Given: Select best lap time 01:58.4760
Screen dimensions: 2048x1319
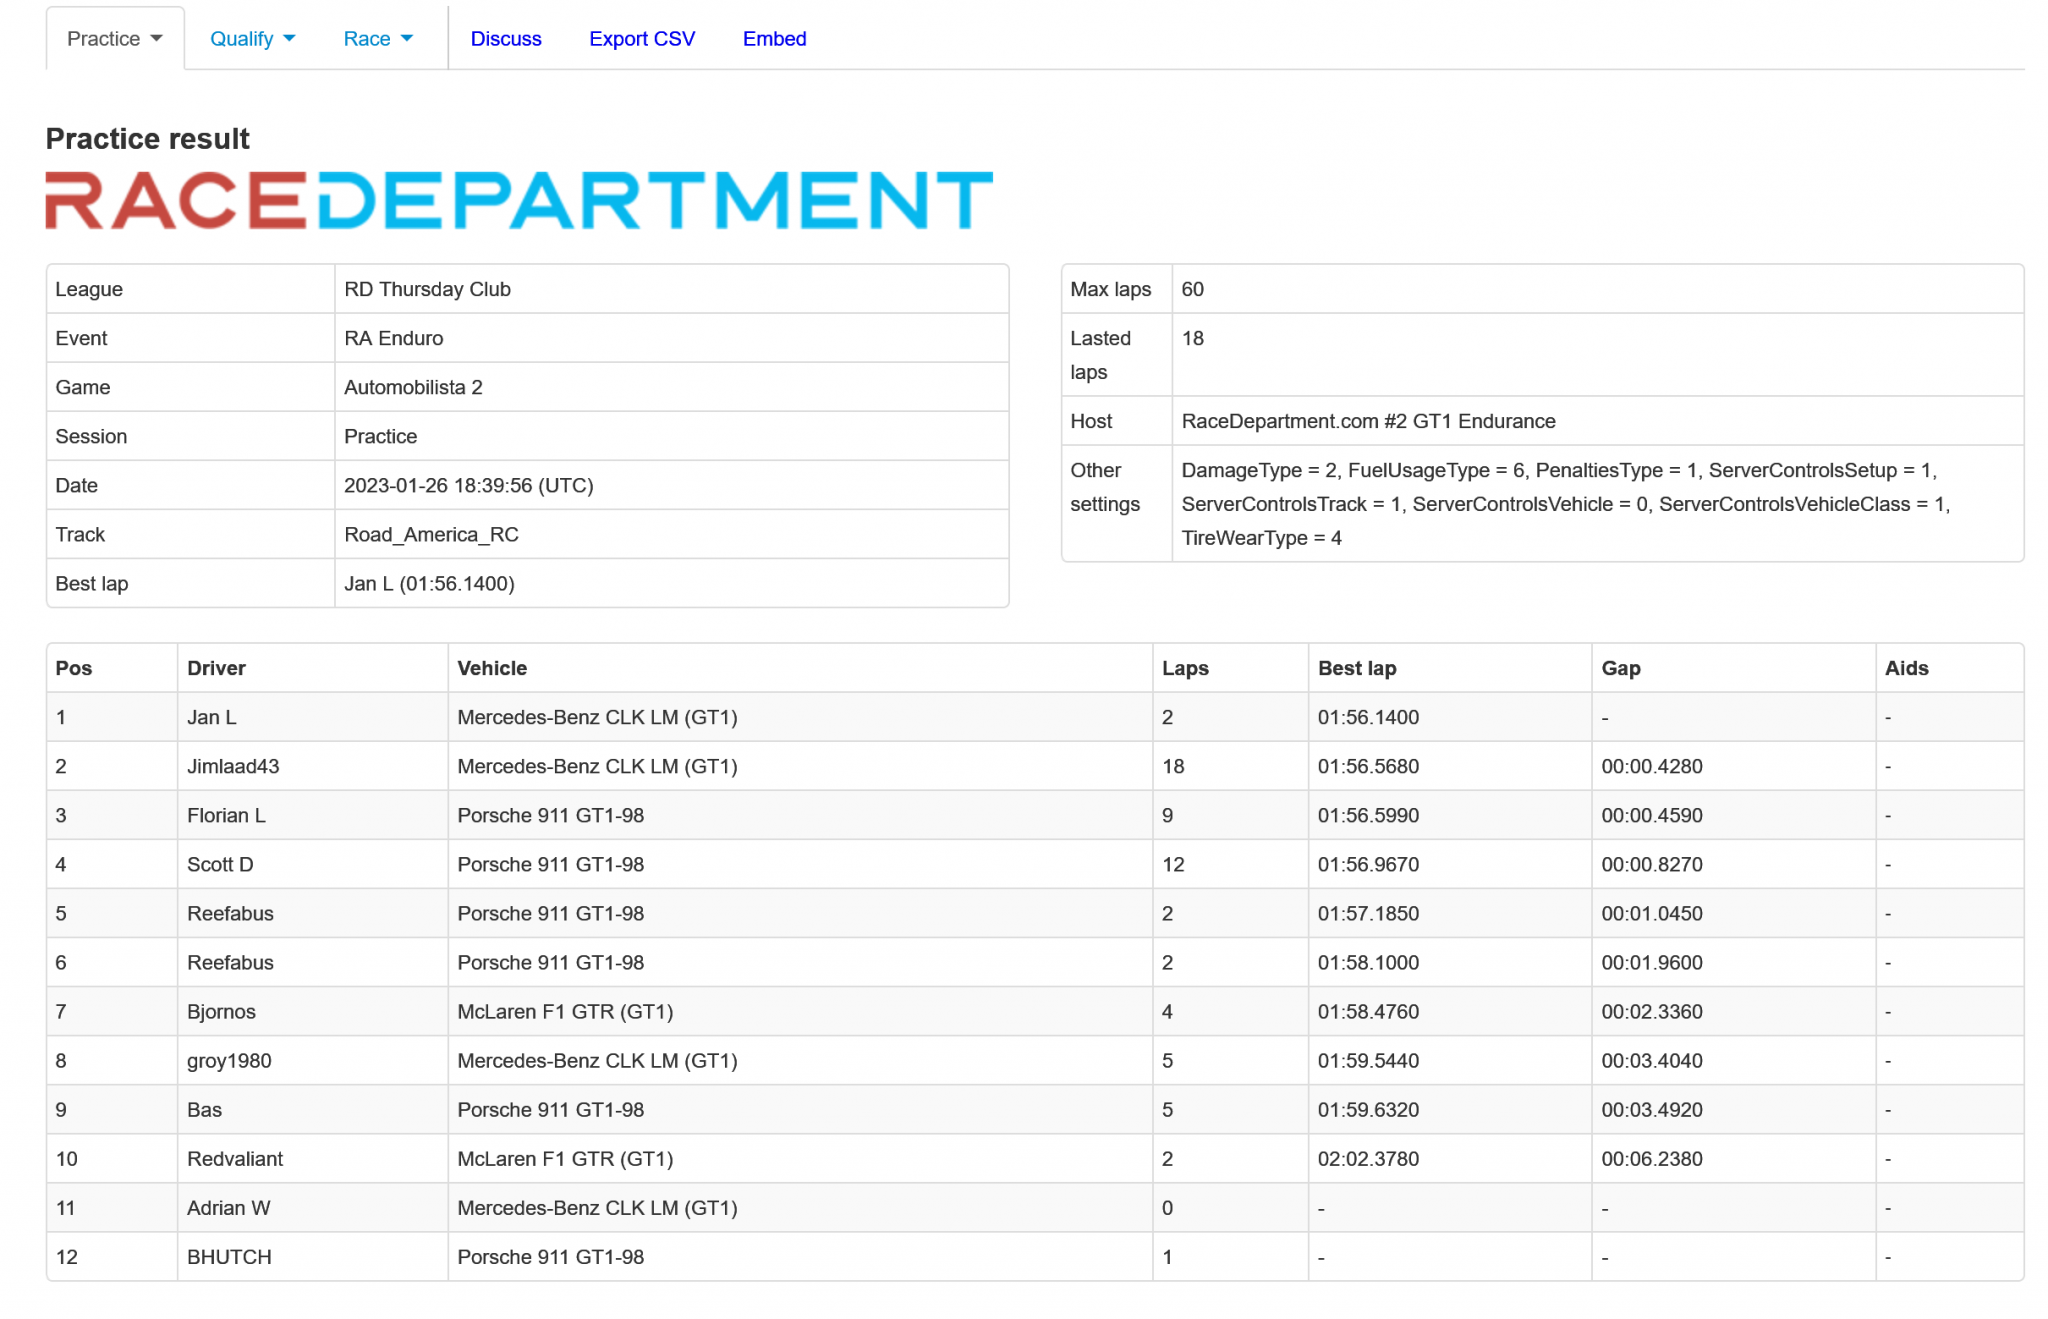Looking at the screenshot, I should [1368, 1011].
